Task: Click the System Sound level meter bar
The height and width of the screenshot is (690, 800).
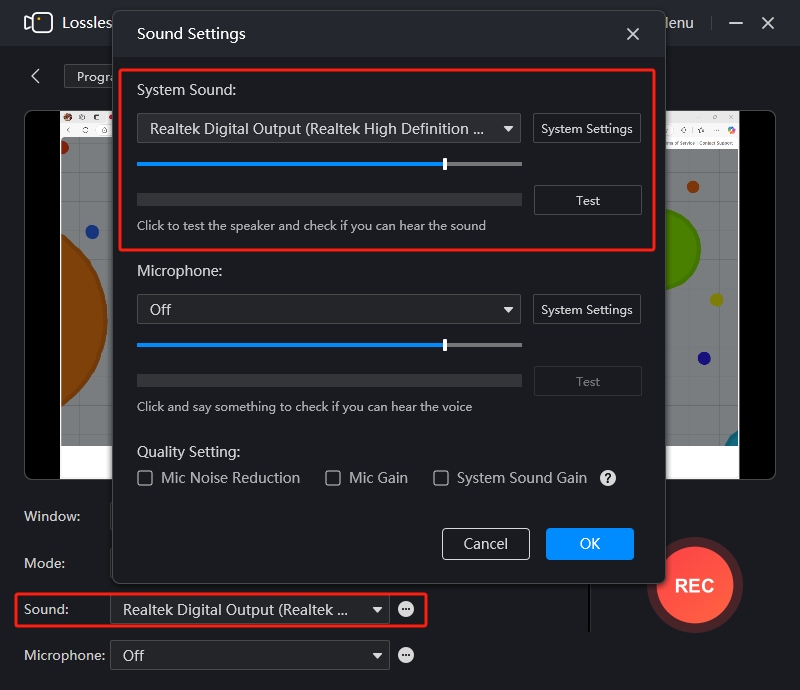Action: pyautogui.click(x=329, y=200)
